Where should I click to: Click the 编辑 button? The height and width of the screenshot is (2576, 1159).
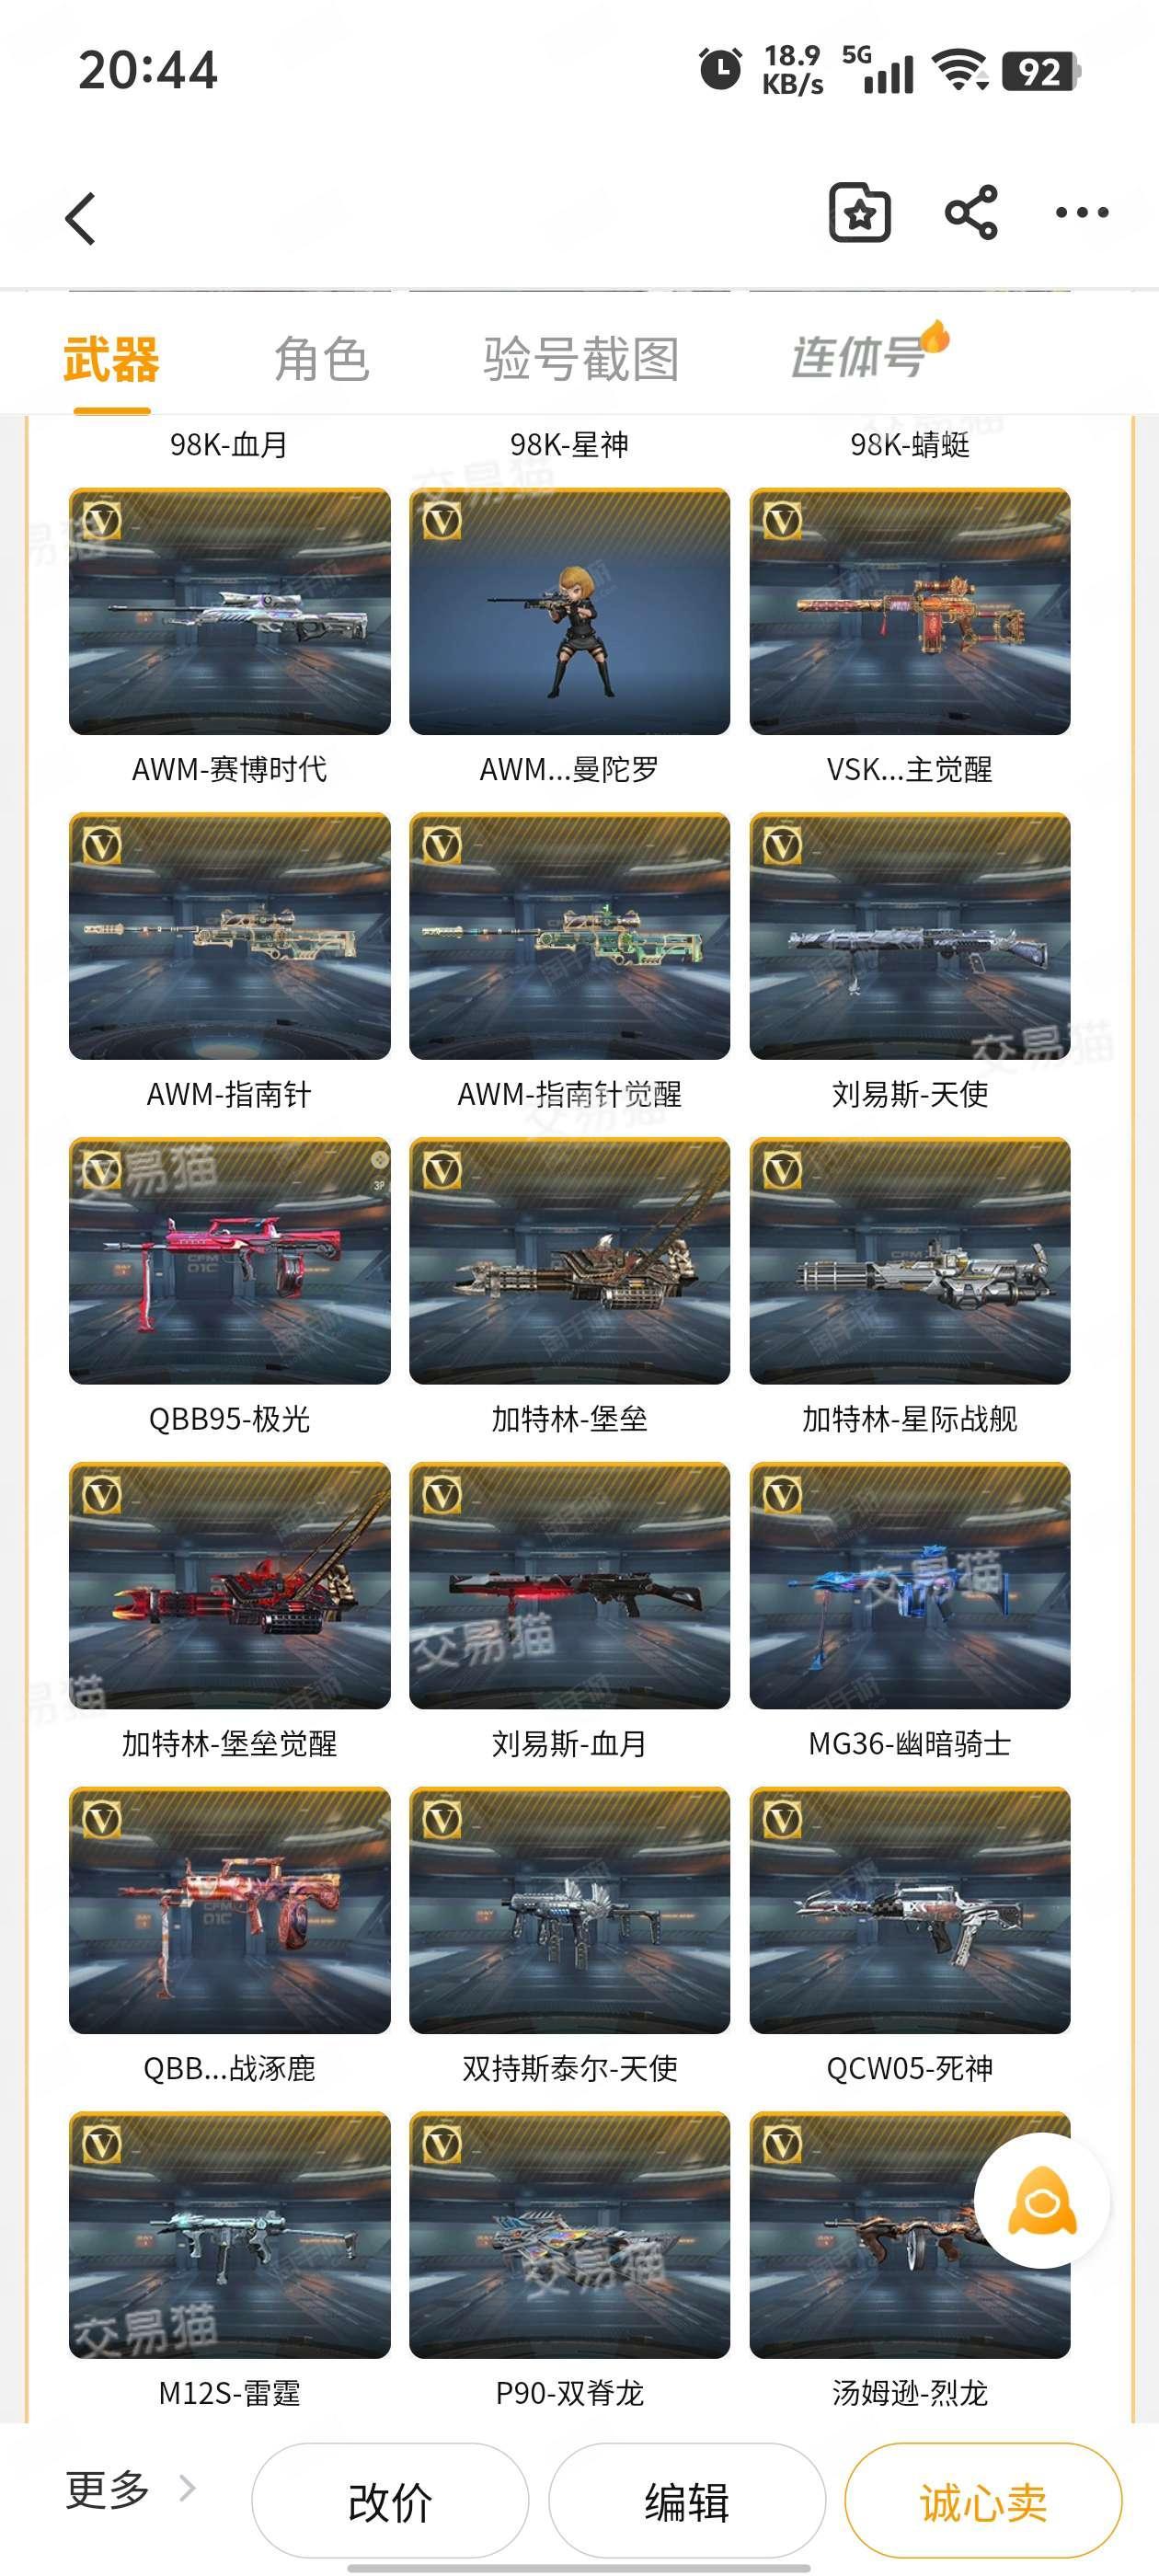pyautogui.click(x=687, y=2501)
